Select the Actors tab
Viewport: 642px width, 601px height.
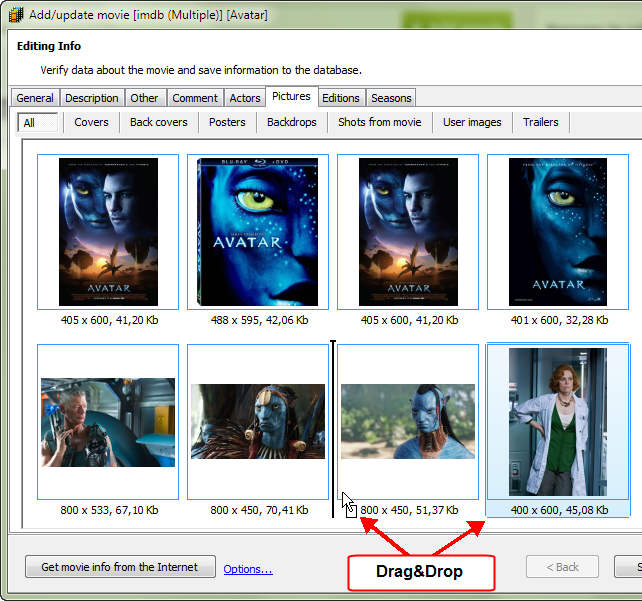tap(245, 98)
